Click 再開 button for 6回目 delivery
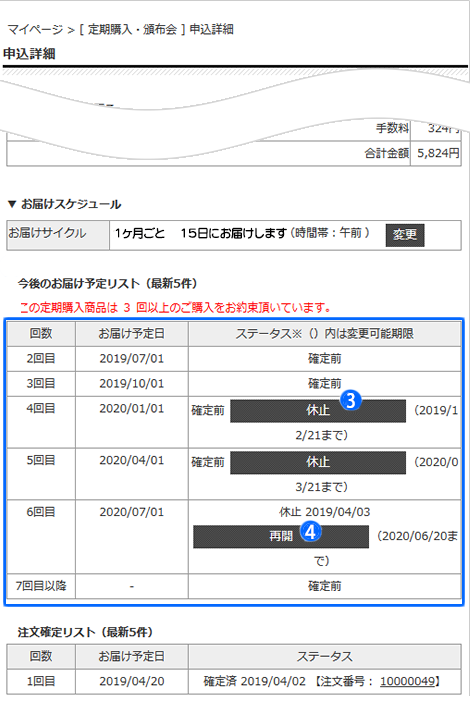 (281, 536)
